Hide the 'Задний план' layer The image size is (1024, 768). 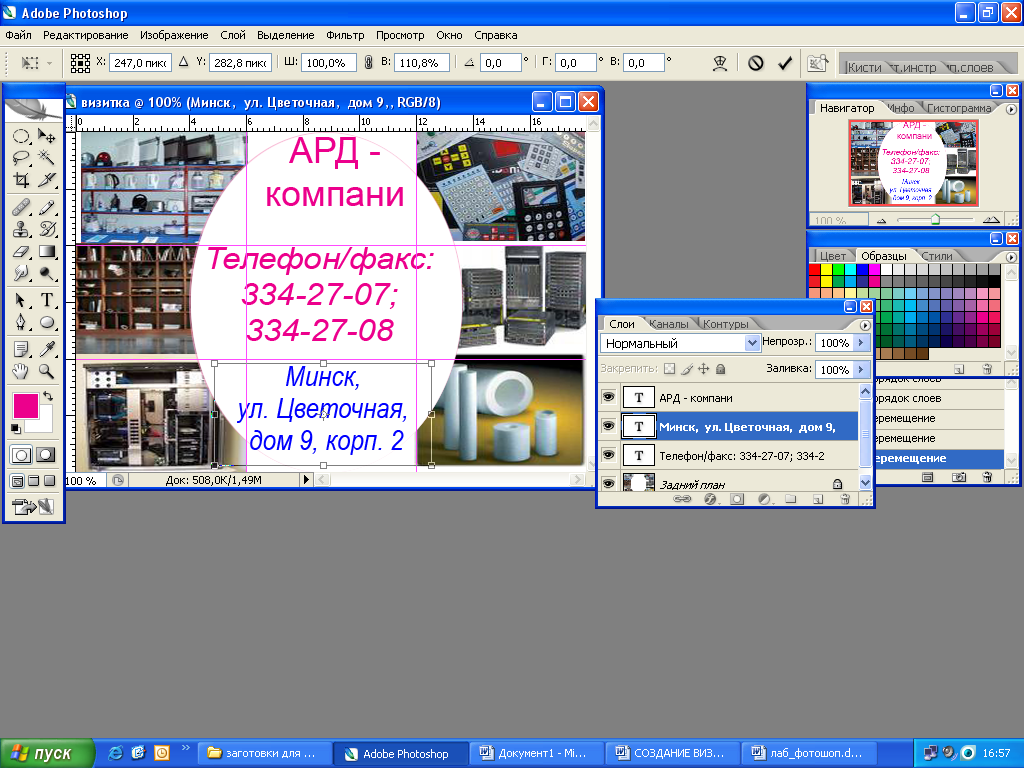tap(609, 483)
